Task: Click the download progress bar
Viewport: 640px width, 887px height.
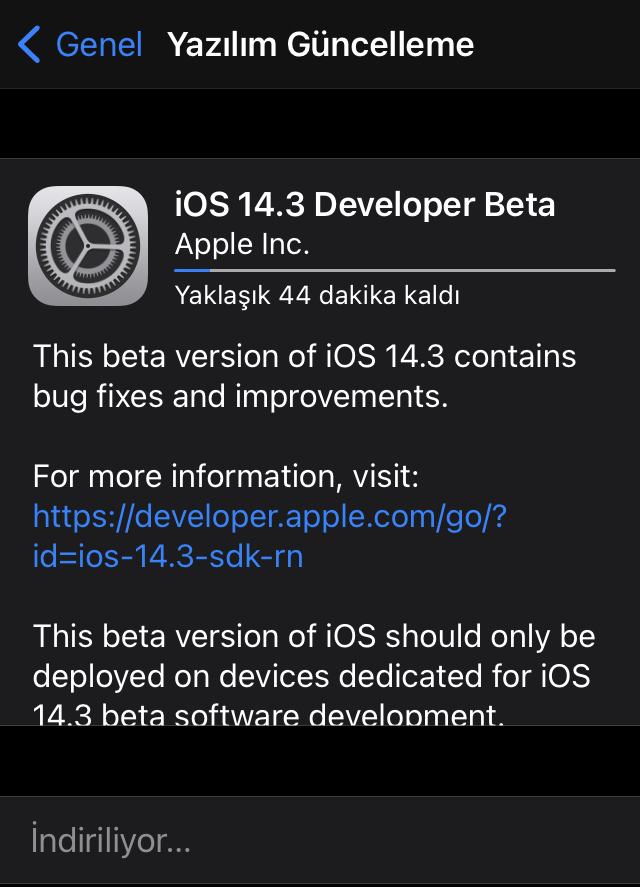Action: [395, 270]
